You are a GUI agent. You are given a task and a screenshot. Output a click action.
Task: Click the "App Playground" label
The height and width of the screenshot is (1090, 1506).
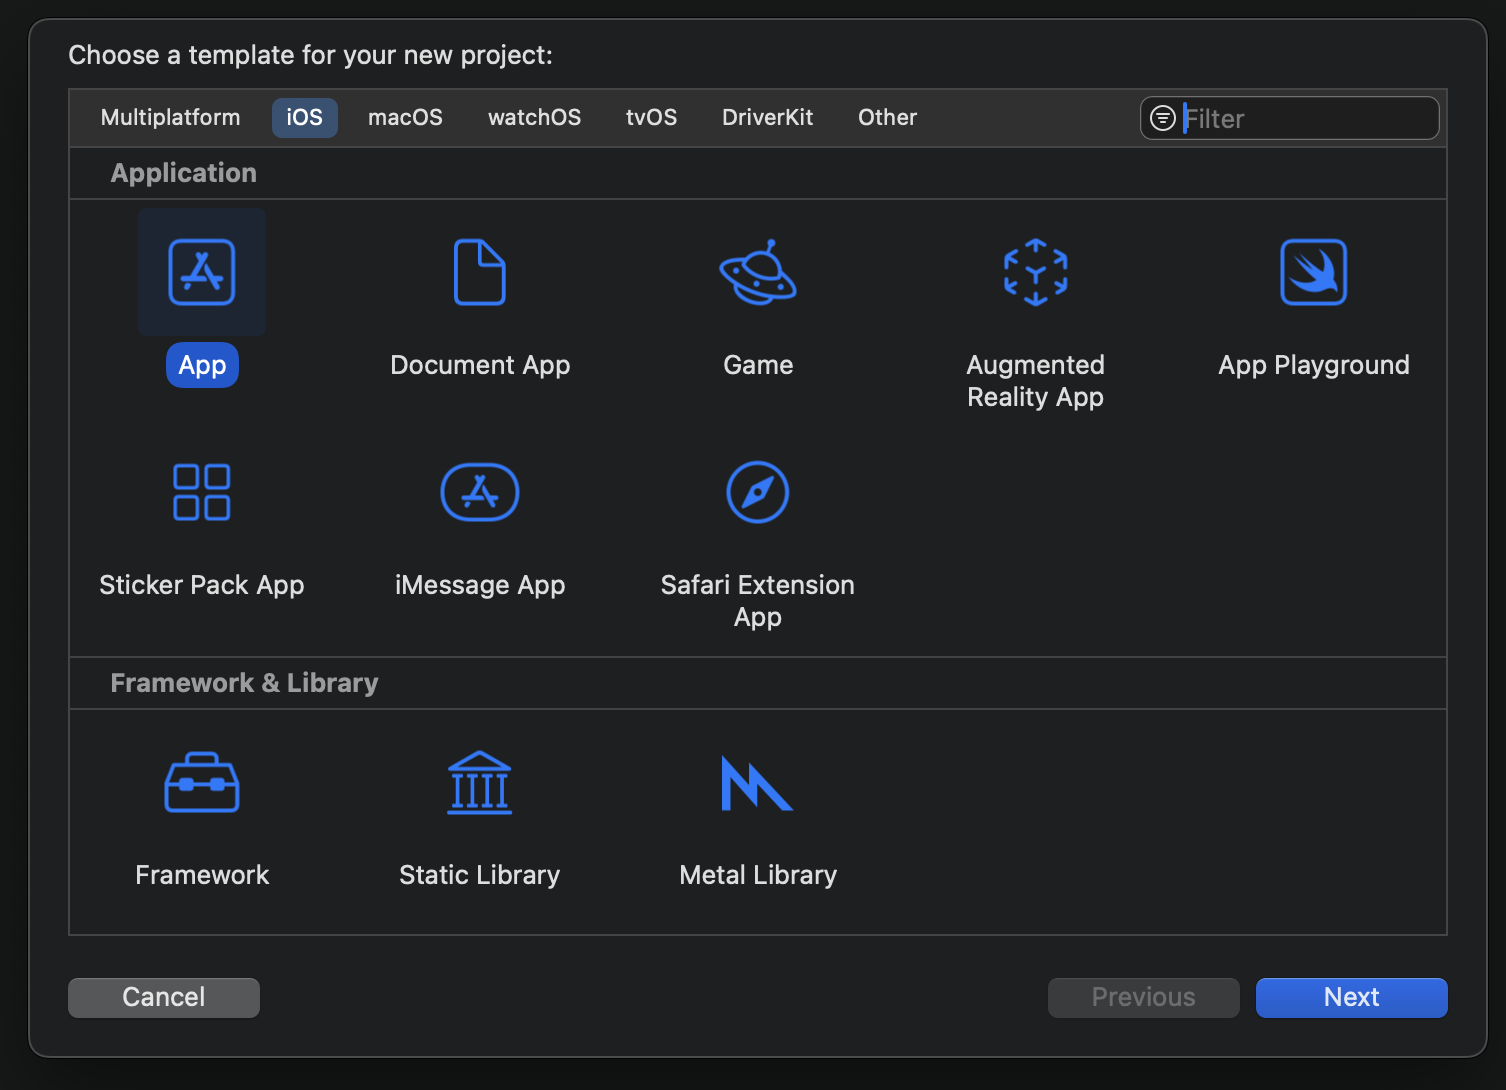(x=1314, y=365)
